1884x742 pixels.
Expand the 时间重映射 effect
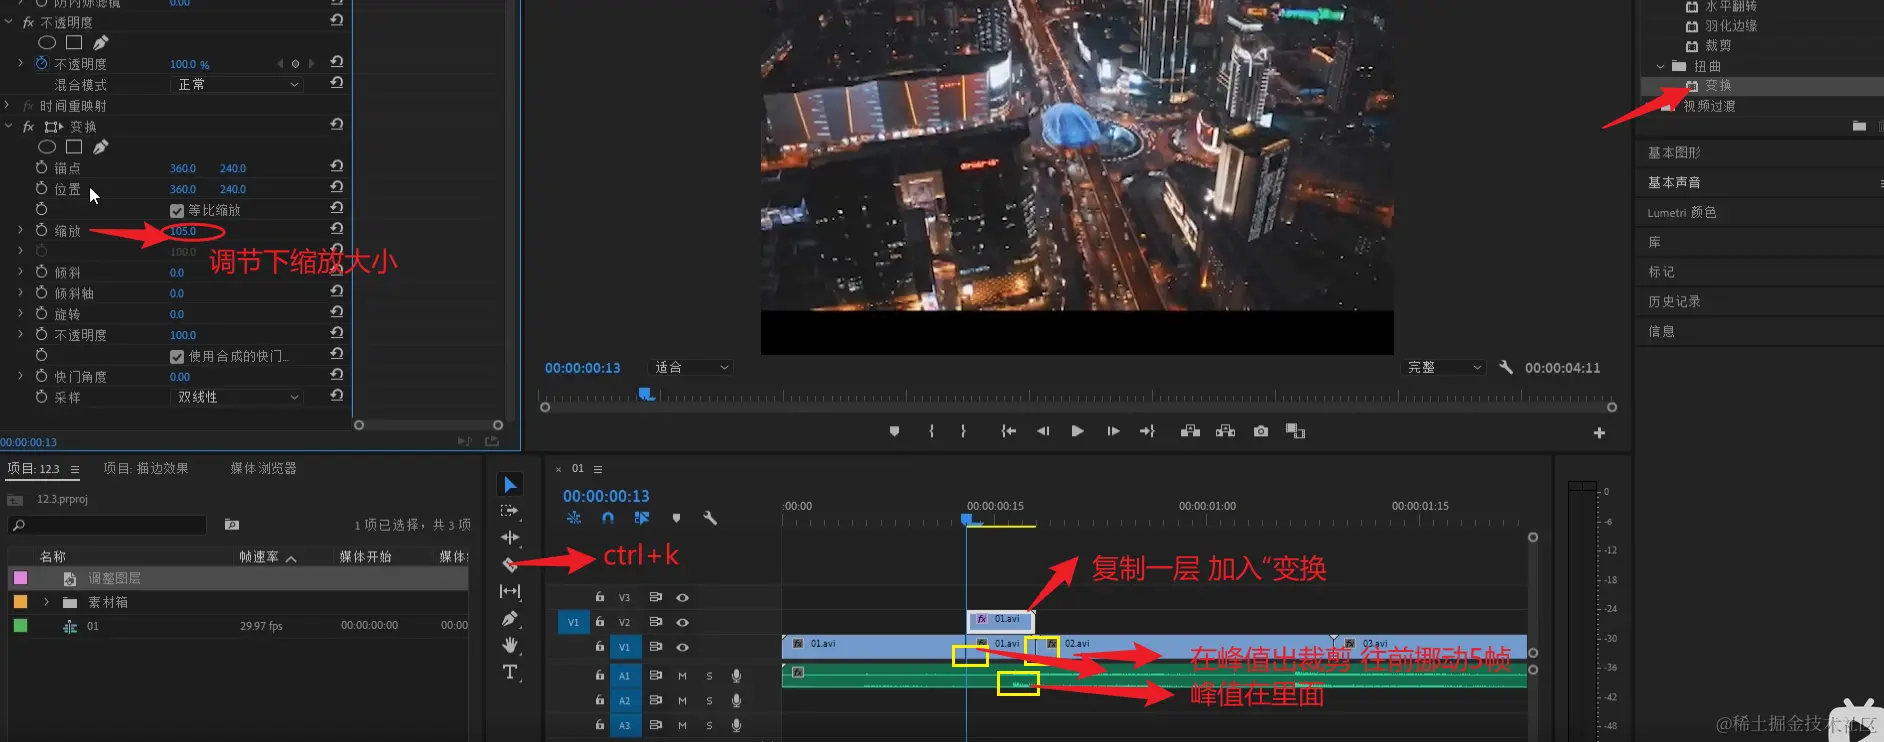(x=7, y=105)
